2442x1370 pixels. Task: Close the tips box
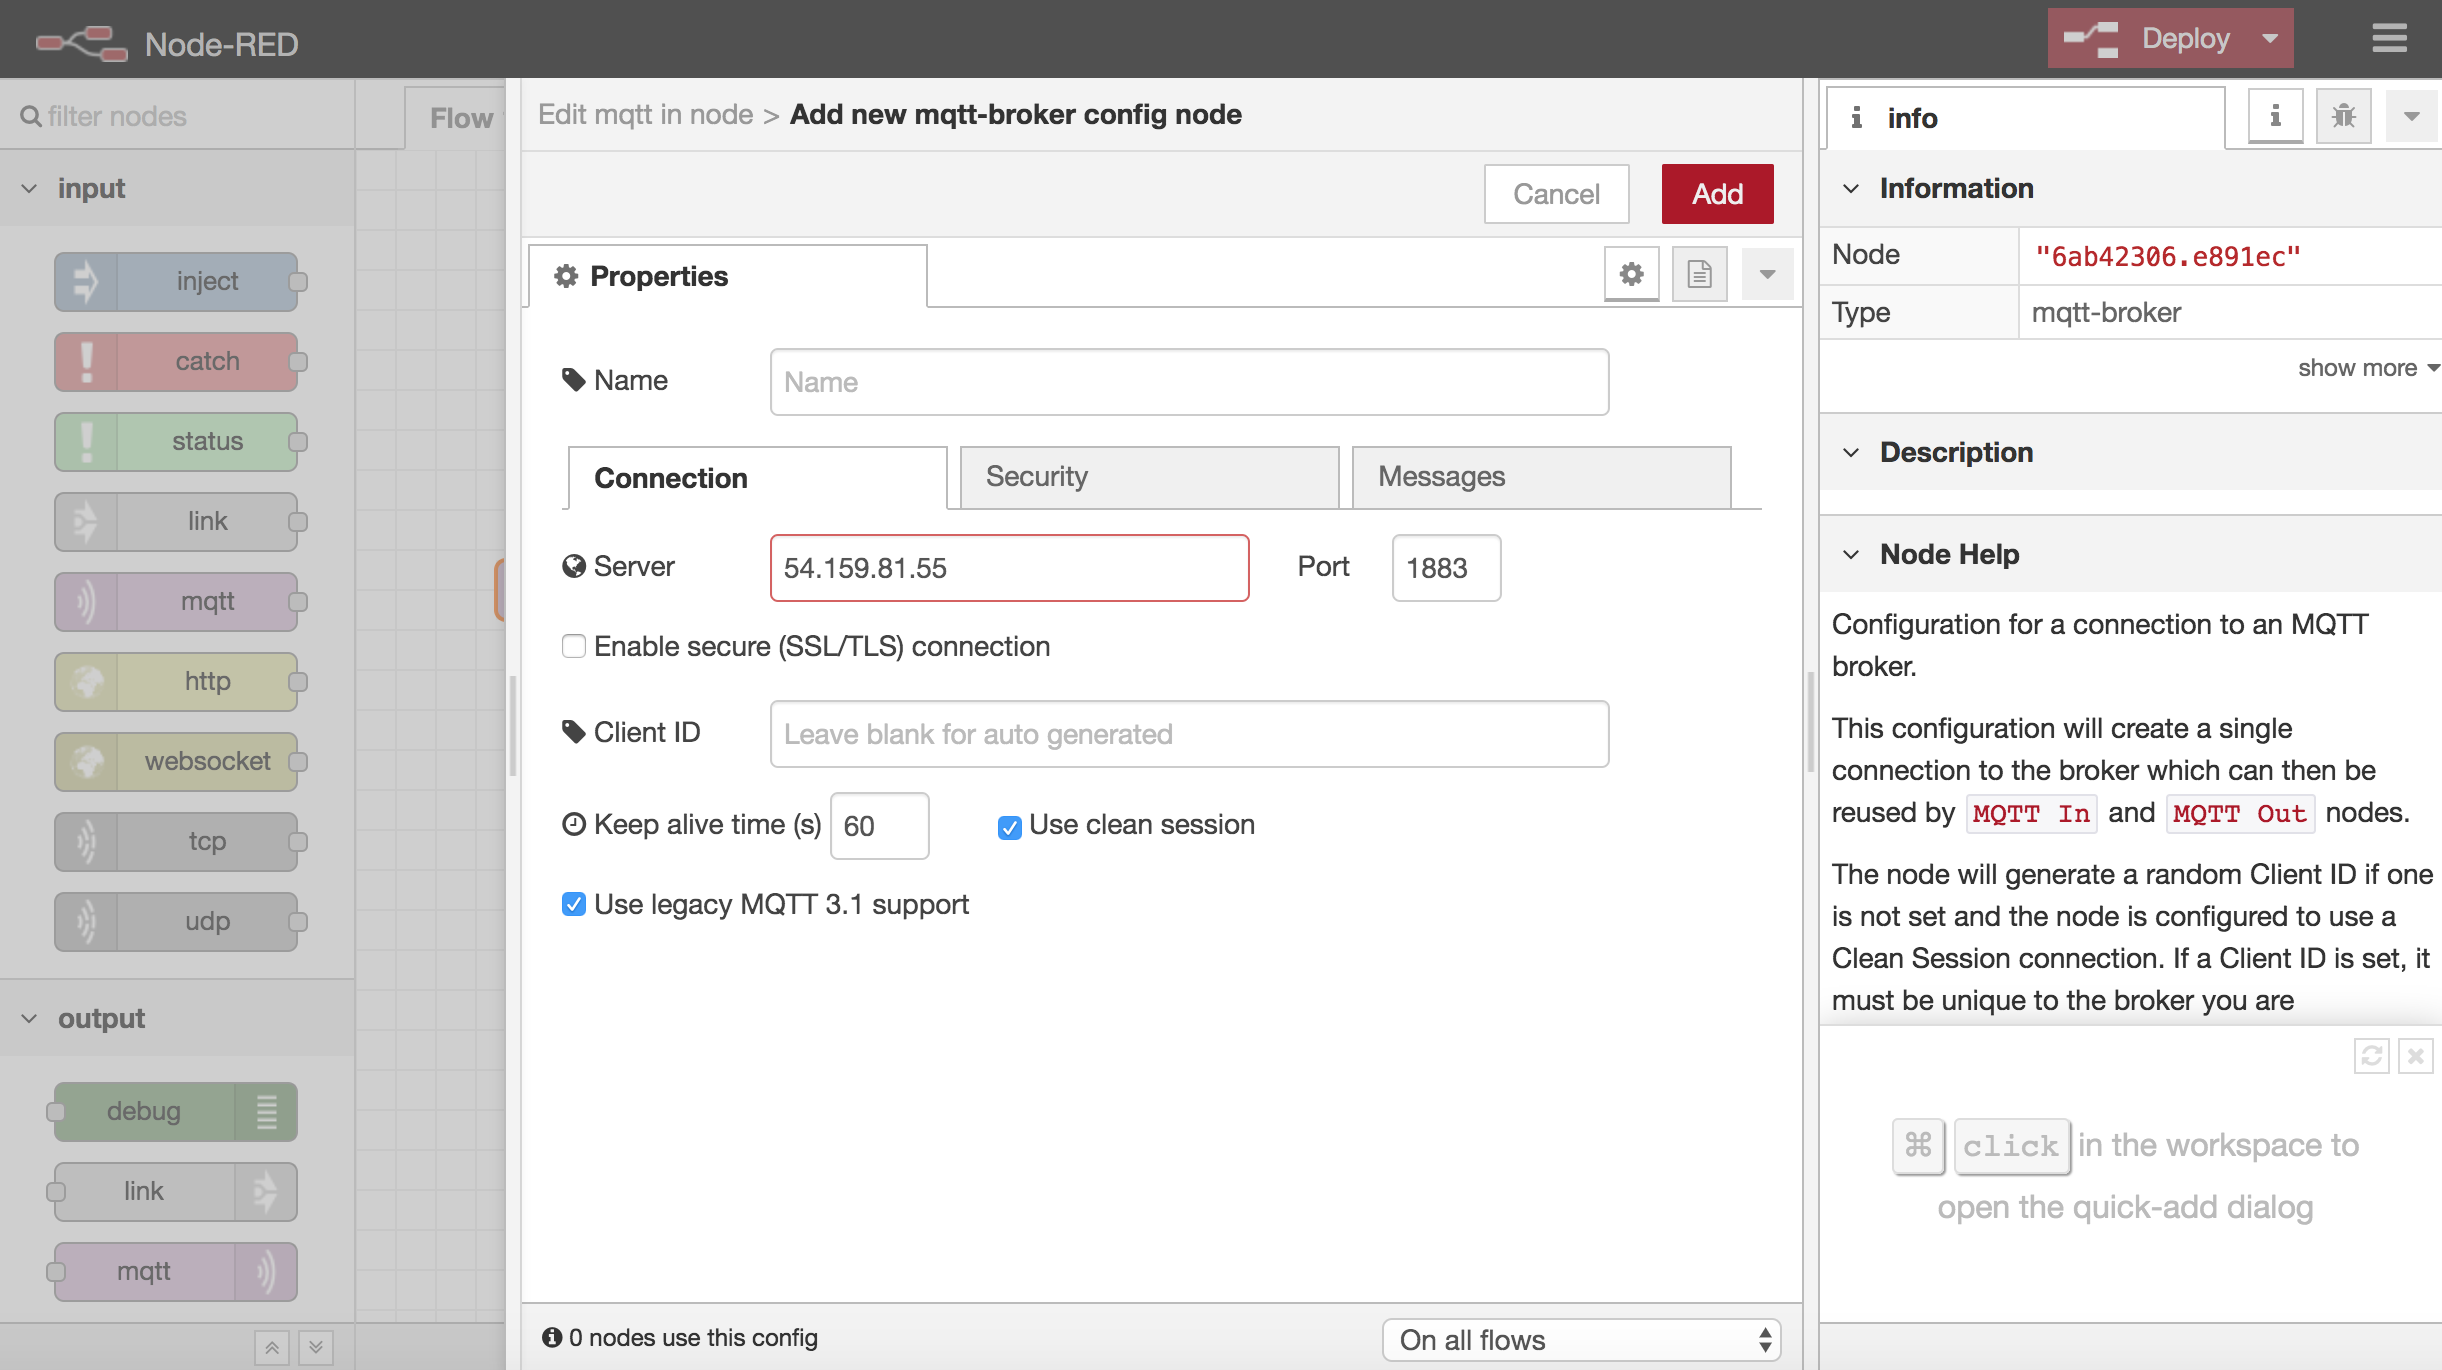[x=2416, y=1056]
